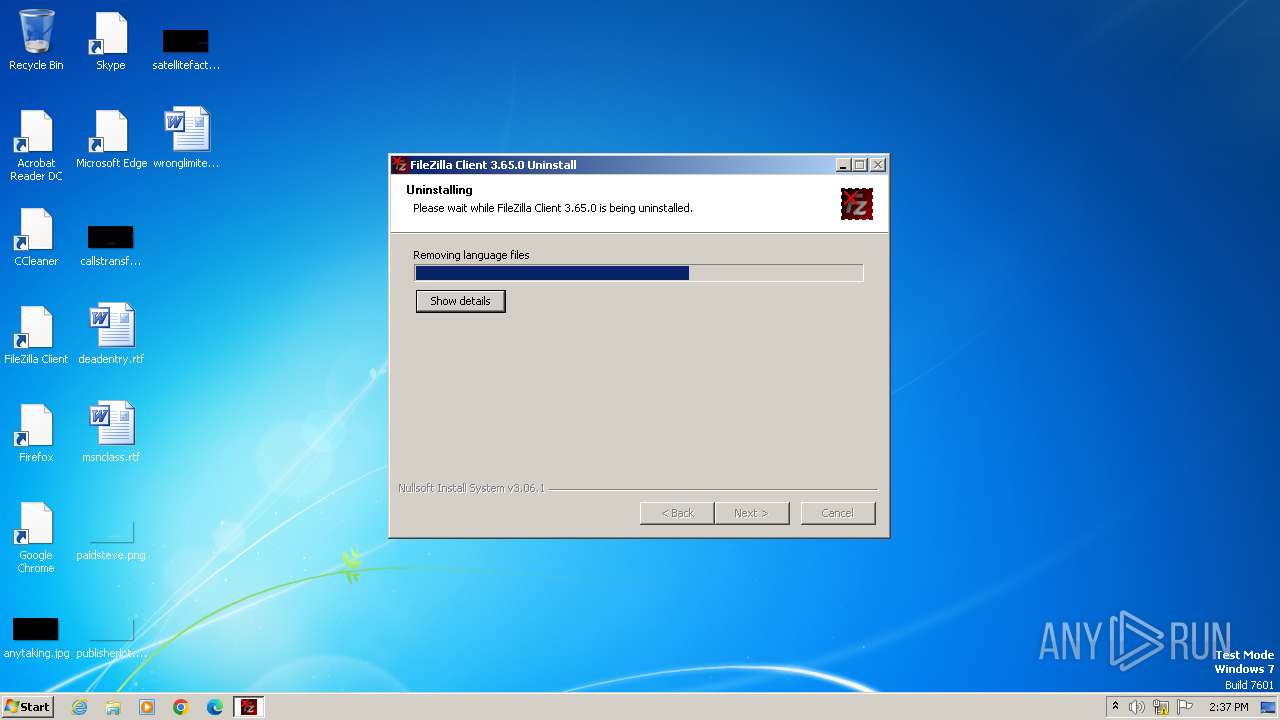
Task: Open the volume tray icon
Action: [x=1137, y=707]
